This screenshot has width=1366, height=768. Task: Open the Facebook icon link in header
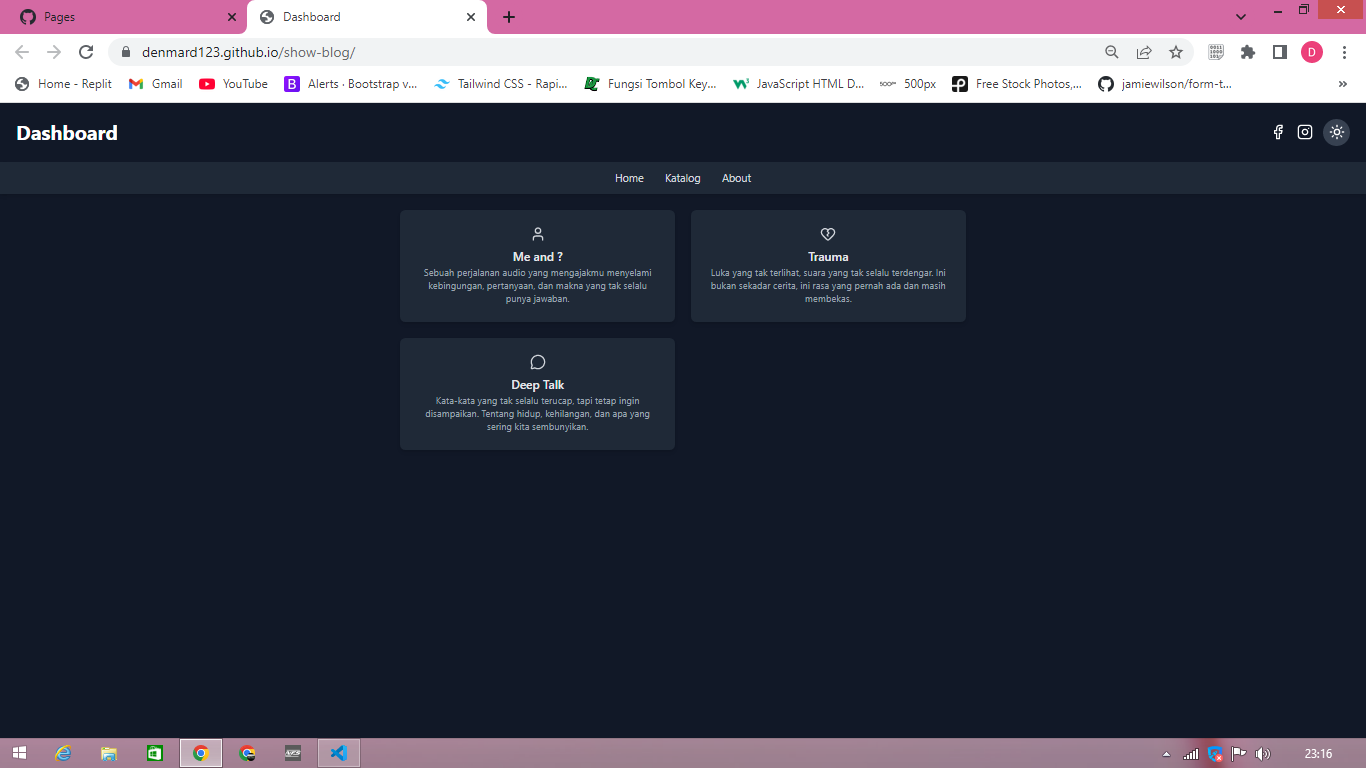pos(1277,132)
